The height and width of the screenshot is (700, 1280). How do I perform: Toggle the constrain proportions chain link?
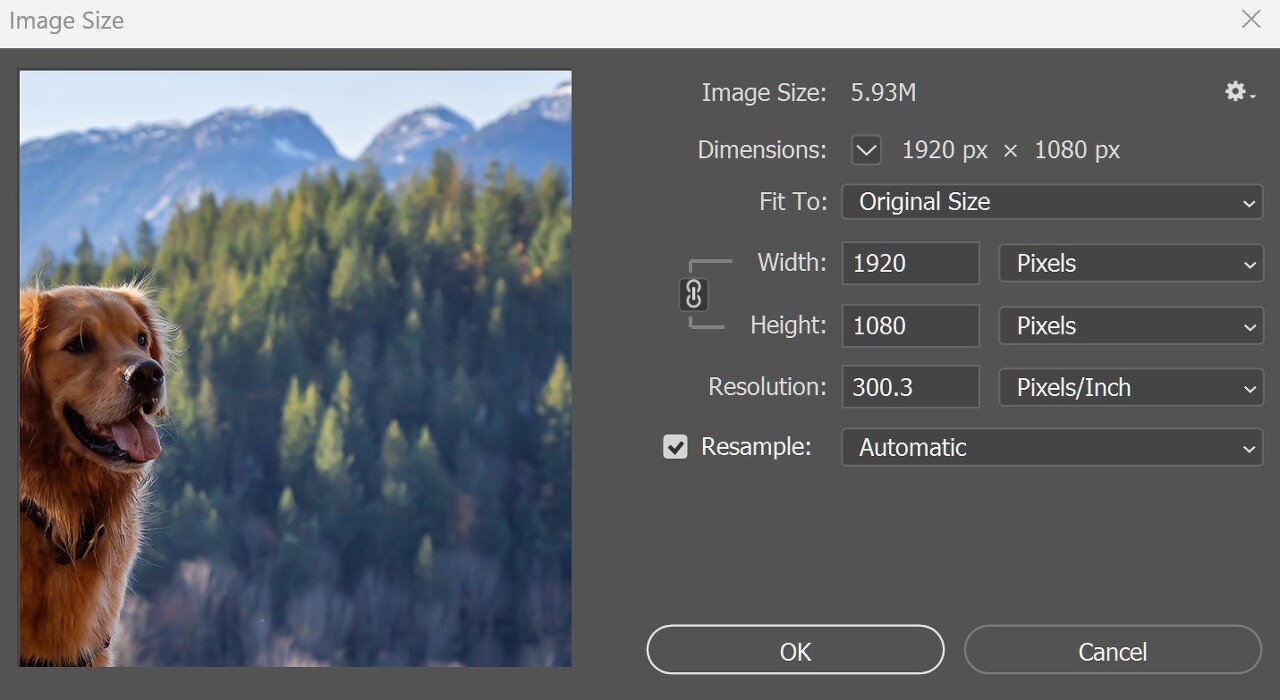click(x=694, y=294)
